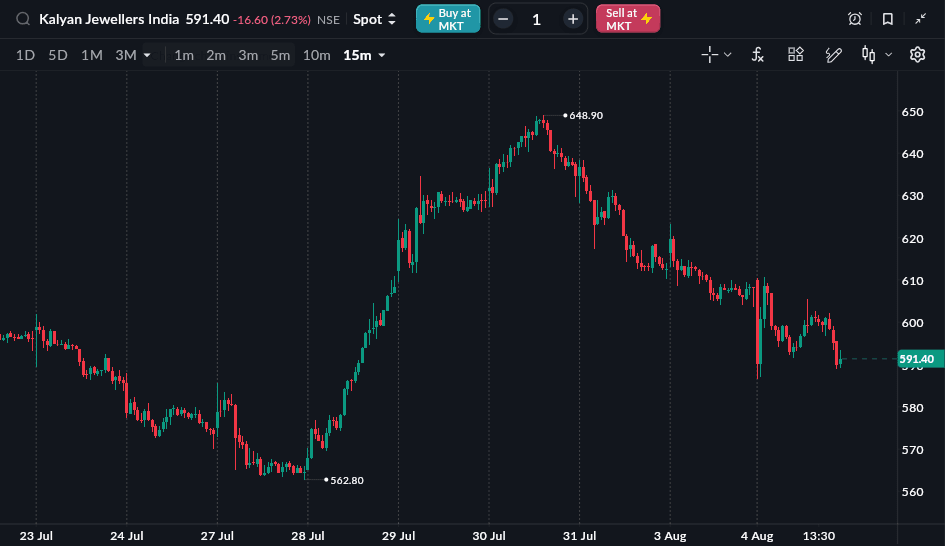The width and height of the screenshot is (945, 546).
Task: Select the 1D time range
Action: (x=25, y=55)
